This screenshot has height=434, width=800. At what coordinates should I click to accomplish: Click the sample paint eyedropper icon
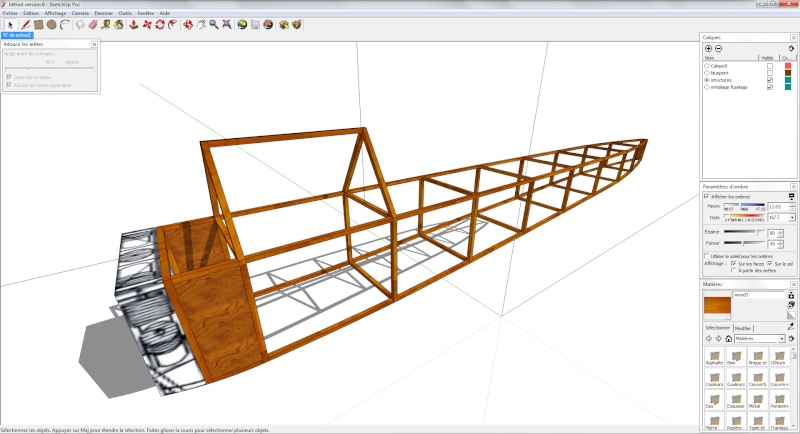pyautogui.click(x=791, y=326)
